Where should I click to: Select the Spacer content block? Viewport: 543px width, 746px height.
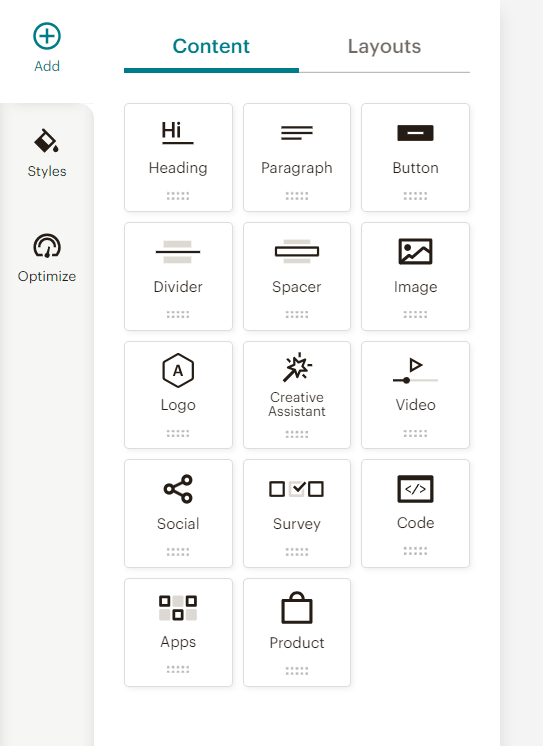point(296,276)
